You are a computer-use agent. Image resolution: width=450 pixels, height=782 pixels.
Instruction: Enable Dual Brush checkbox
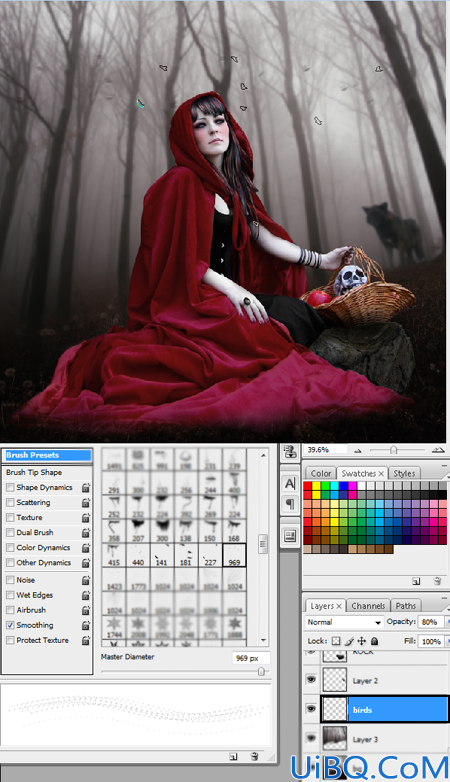[x=10, y=532]
